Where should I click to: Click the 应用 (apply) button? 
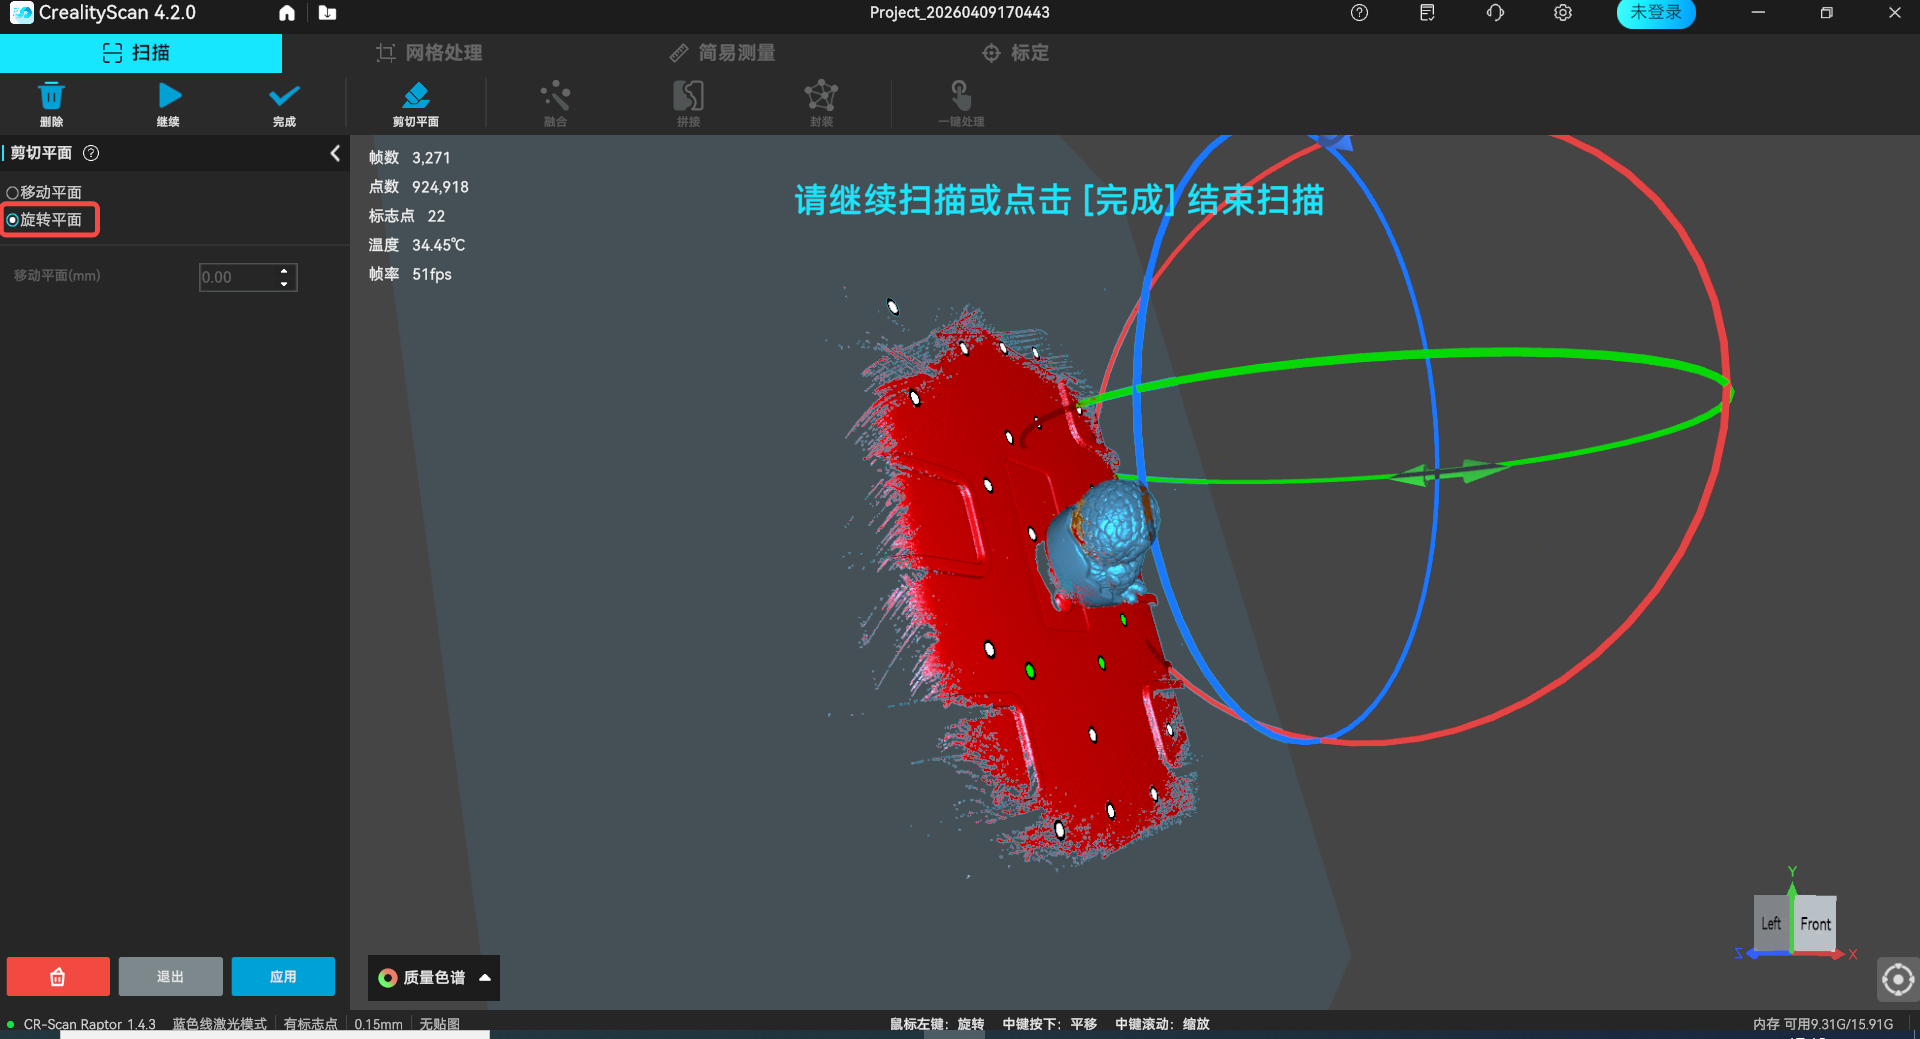[x=283, y=977]
